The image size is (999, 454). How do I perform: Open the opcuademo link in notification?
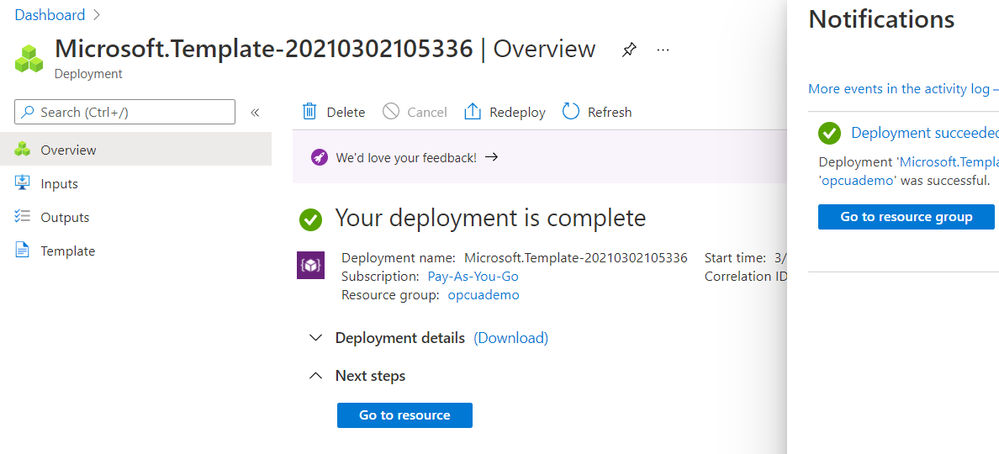[x=858, y=180]
